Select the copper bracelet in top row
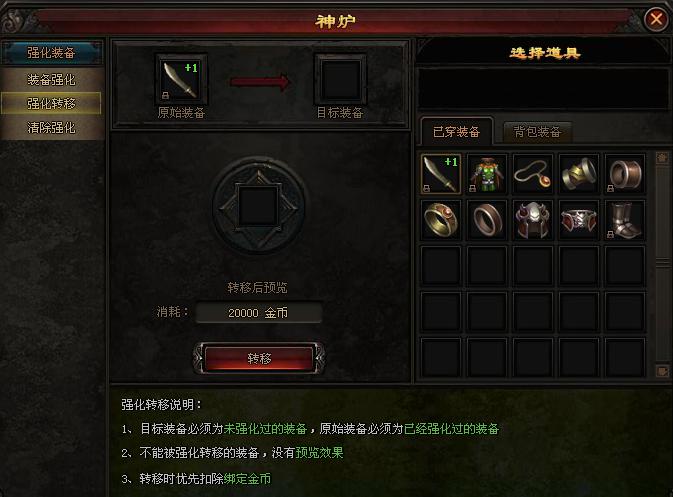Viewport: 673px width, 497px height. pyautogui.click(x=625, y=174)
